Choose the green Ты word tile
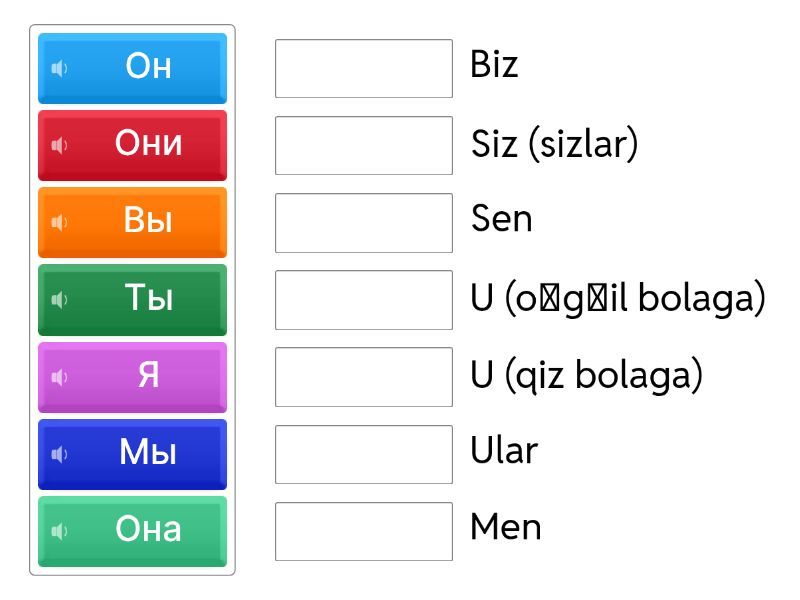 tap(147, 298)
